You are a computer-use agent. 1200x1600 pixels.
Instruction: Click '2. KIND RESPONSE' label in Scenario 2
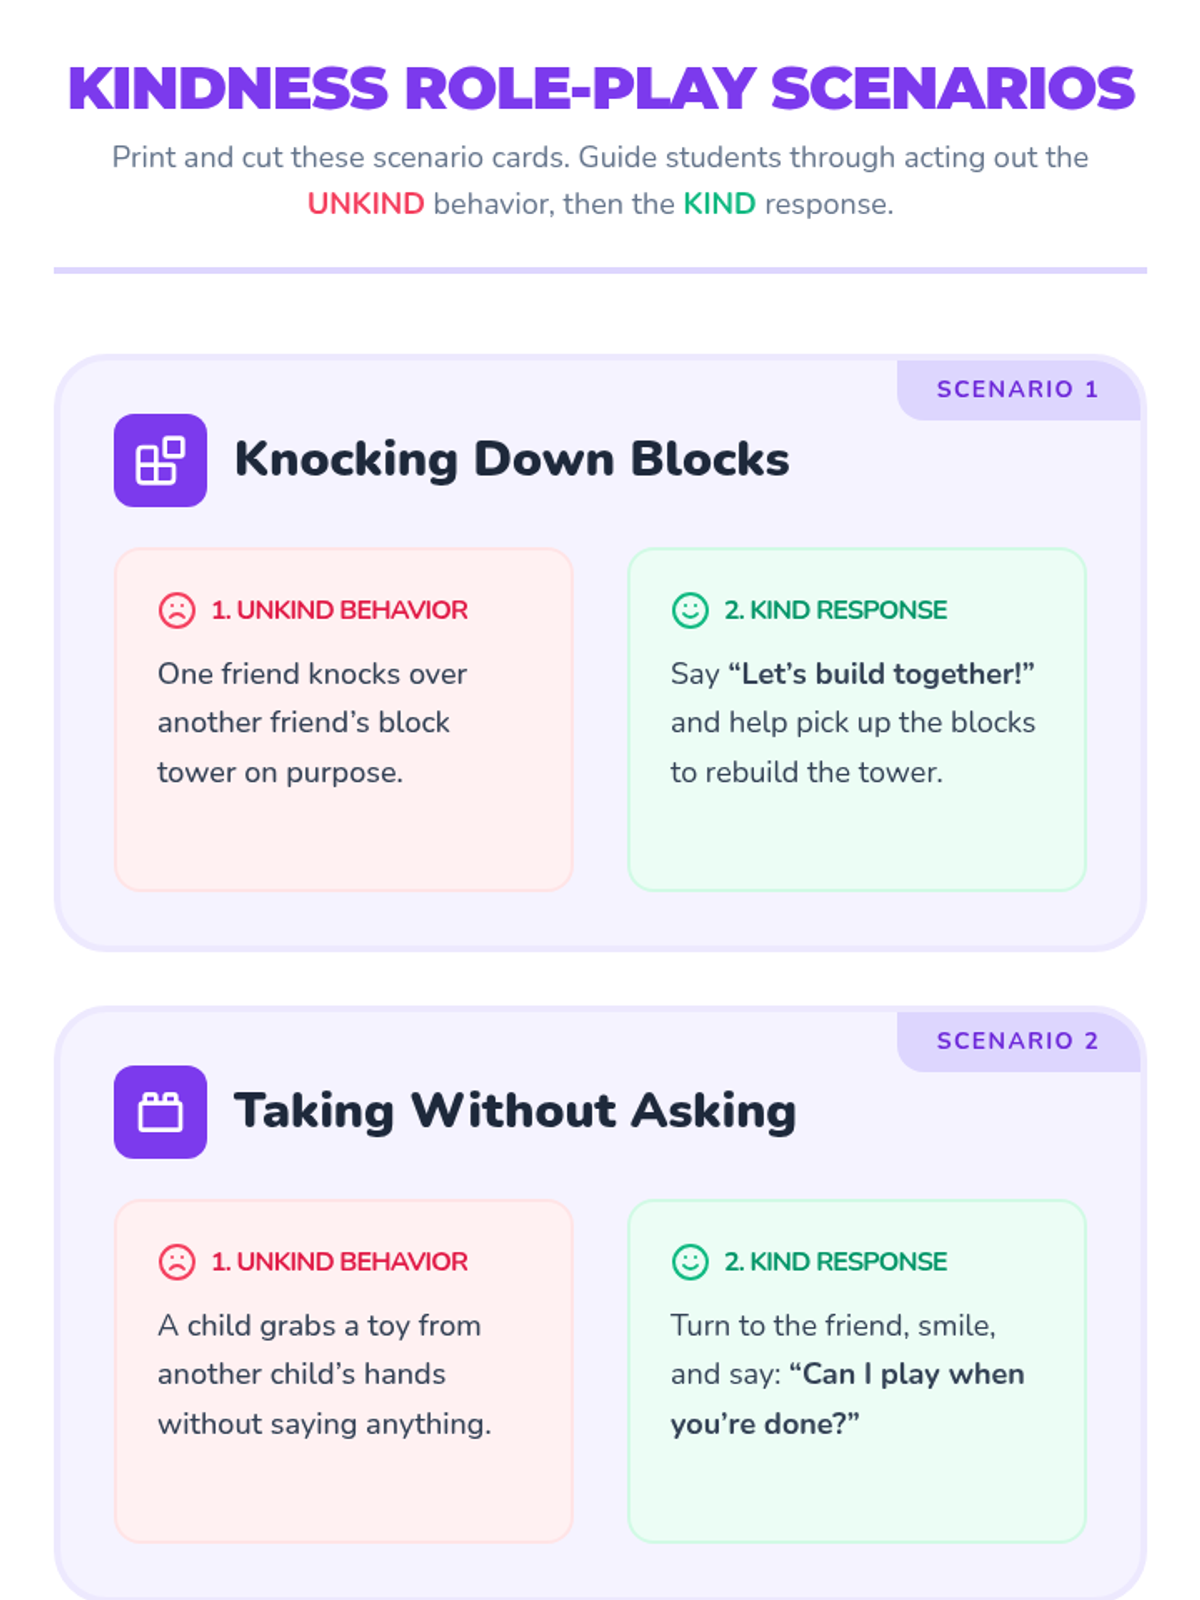[835, 1262]
